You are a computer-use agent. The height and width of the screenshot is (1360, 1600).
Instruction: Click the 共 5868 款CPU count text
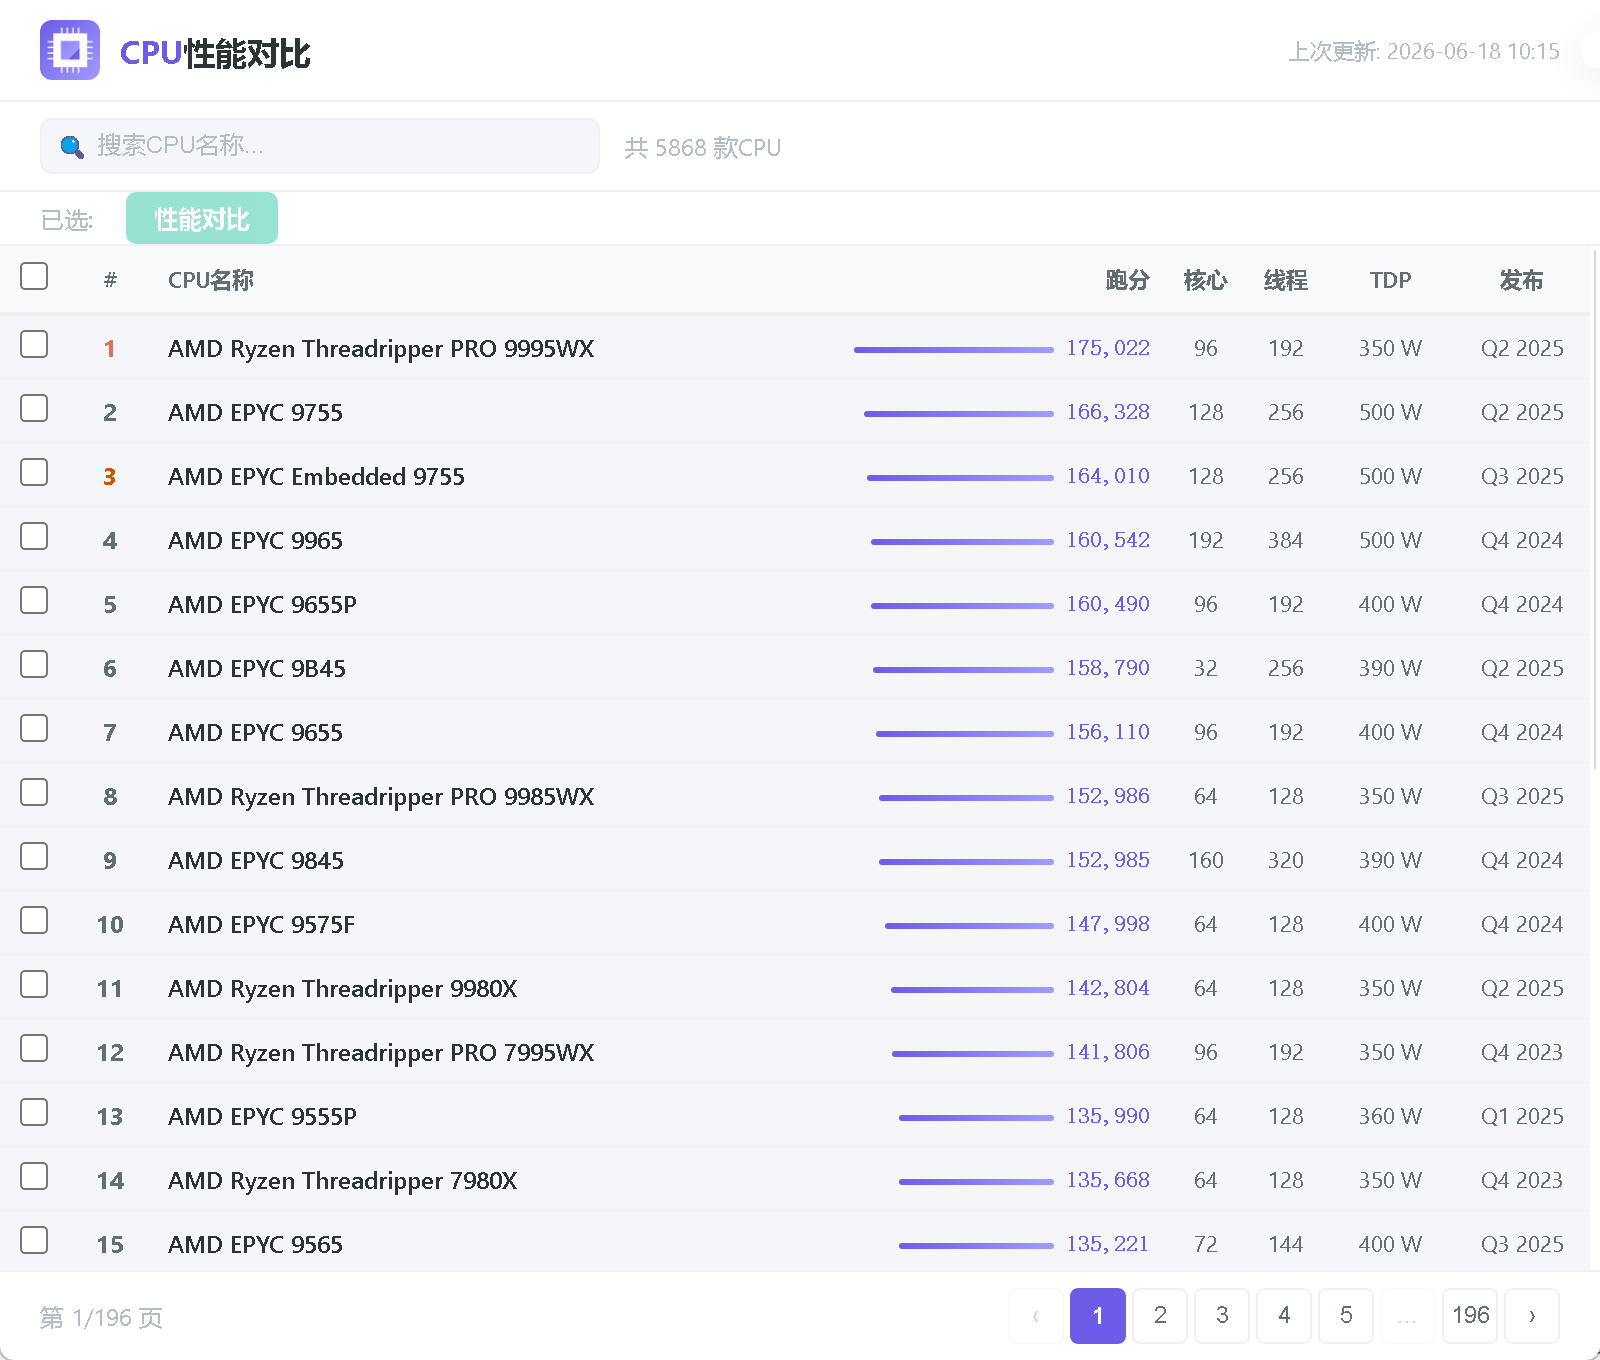coord(702,148)
